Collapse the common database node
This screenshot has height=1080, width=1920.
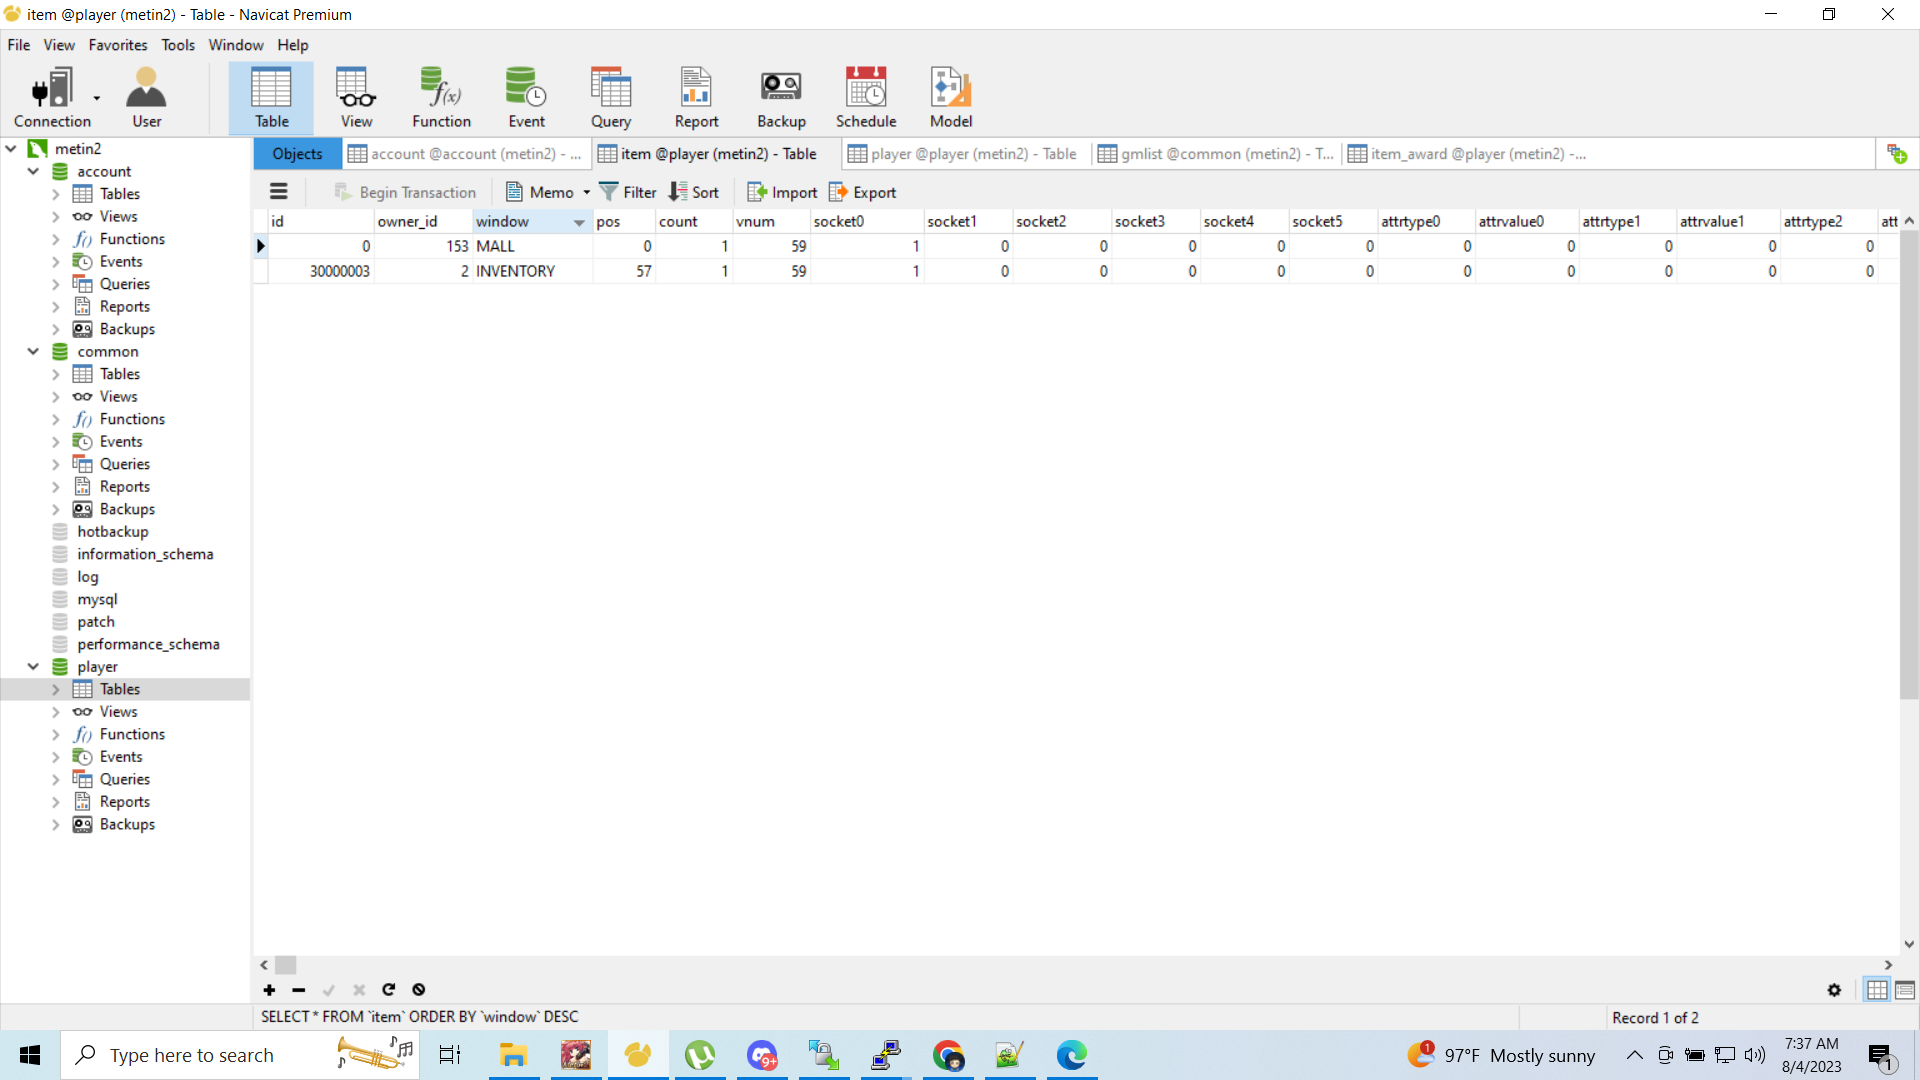pyautogui.click(x=33, y=351)
